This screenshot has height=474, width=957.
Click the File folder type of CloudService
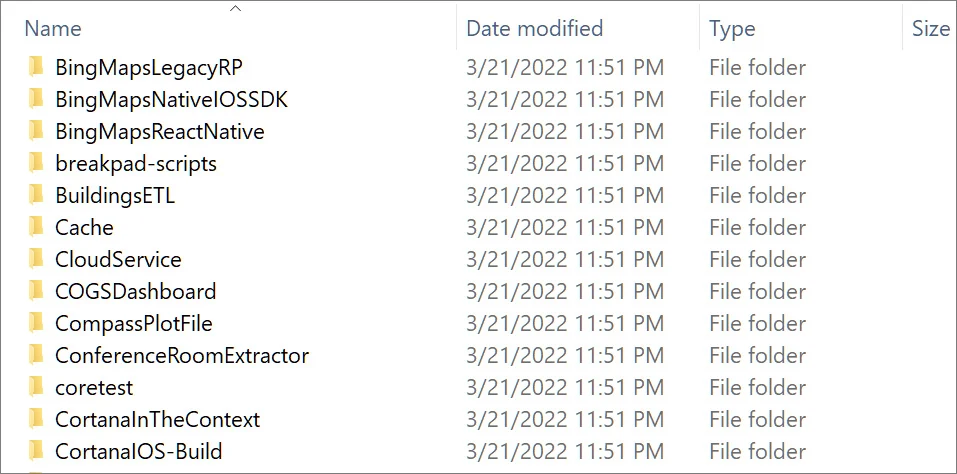pos(757,260)
